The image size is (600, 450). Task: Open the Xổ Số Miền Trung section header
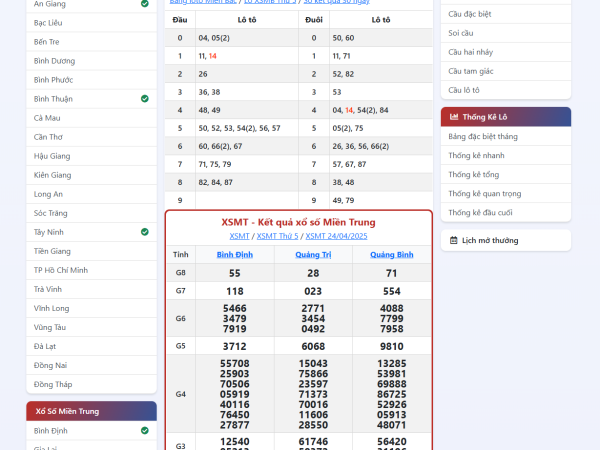click(91, 411)
